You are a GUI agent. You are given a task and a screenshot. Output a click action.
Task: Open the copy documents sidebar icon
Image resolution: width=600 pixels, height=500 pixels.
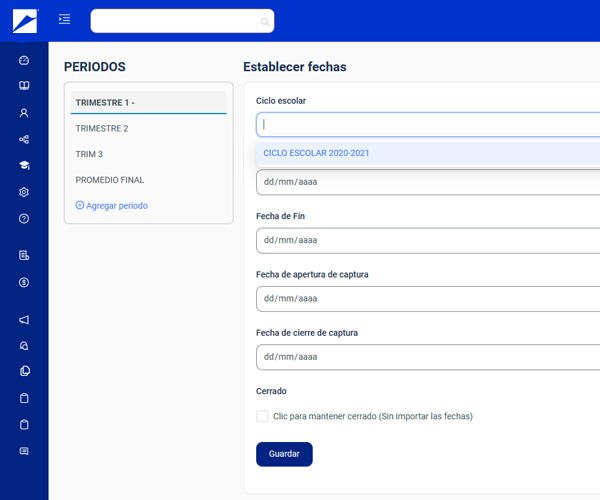tap(25, 371)
